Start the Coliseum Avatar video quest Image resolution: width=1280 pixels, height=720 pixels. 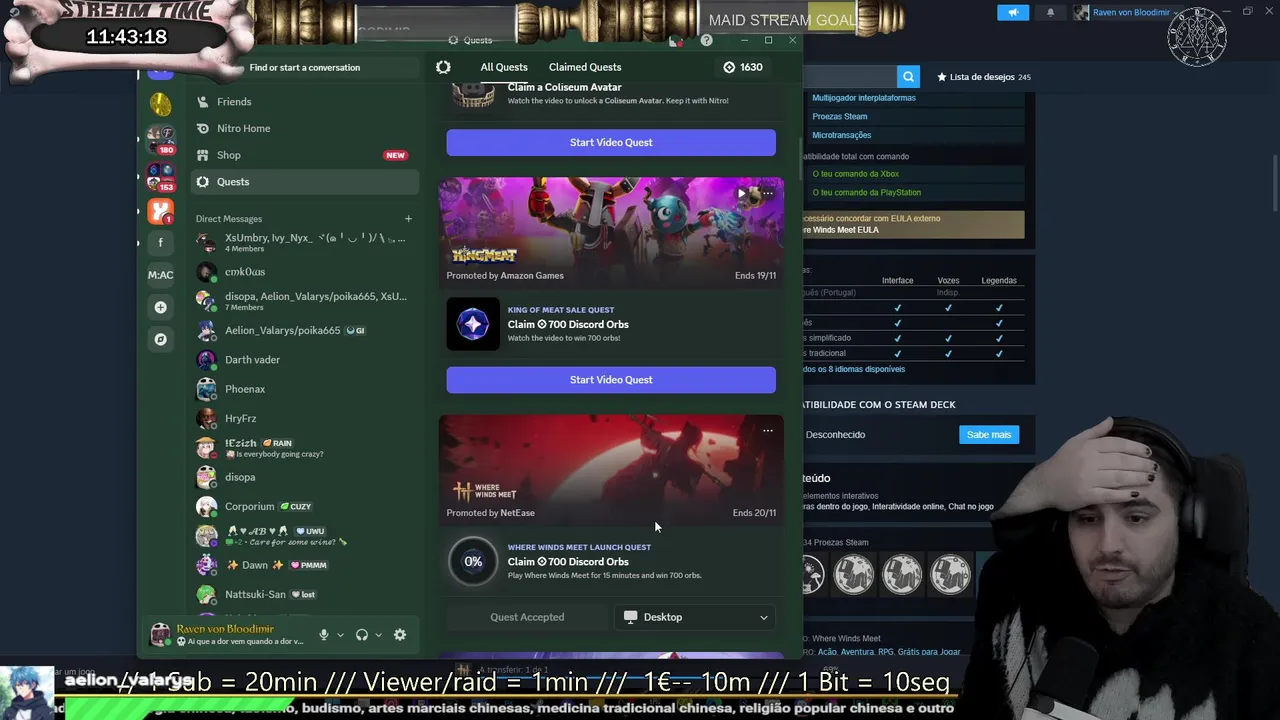611,142
